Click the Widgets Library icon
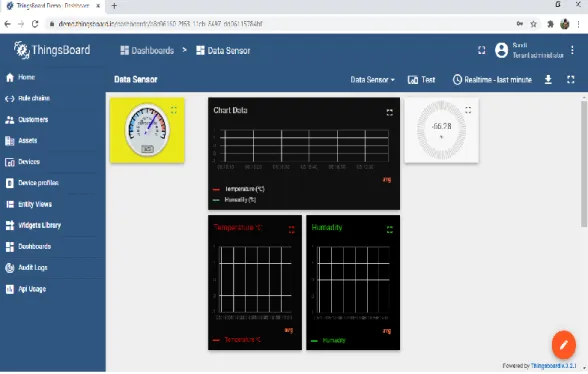 10,225
